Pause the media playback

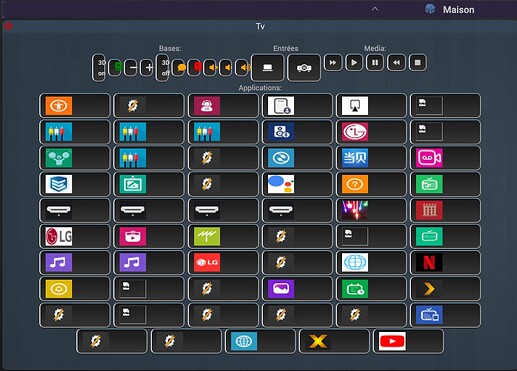coord(375,62)
